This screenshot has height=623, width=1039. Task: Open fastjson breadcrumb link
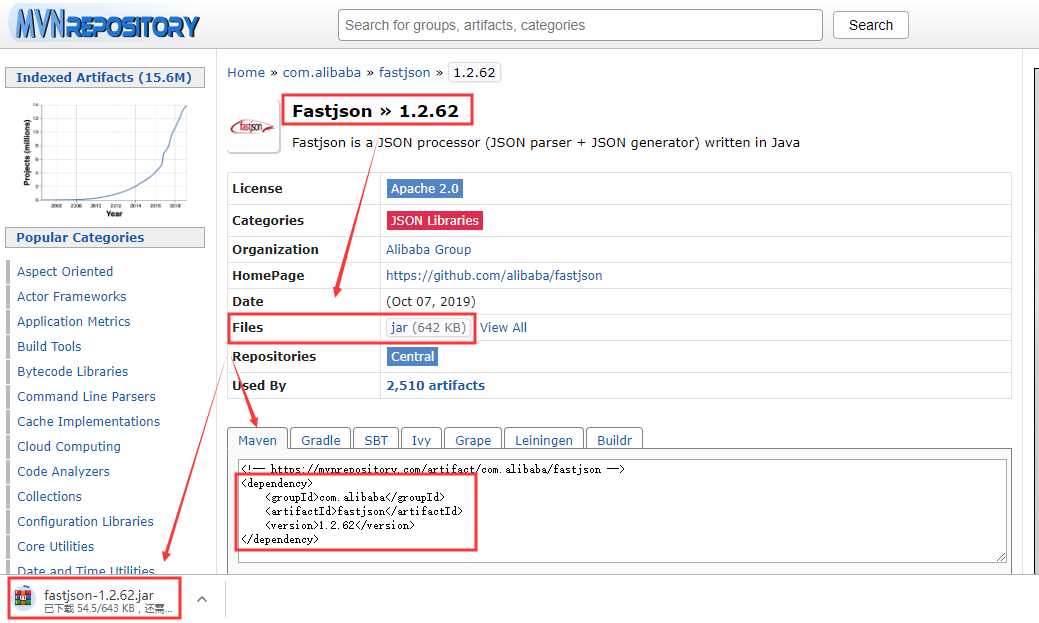pos(404,72)
